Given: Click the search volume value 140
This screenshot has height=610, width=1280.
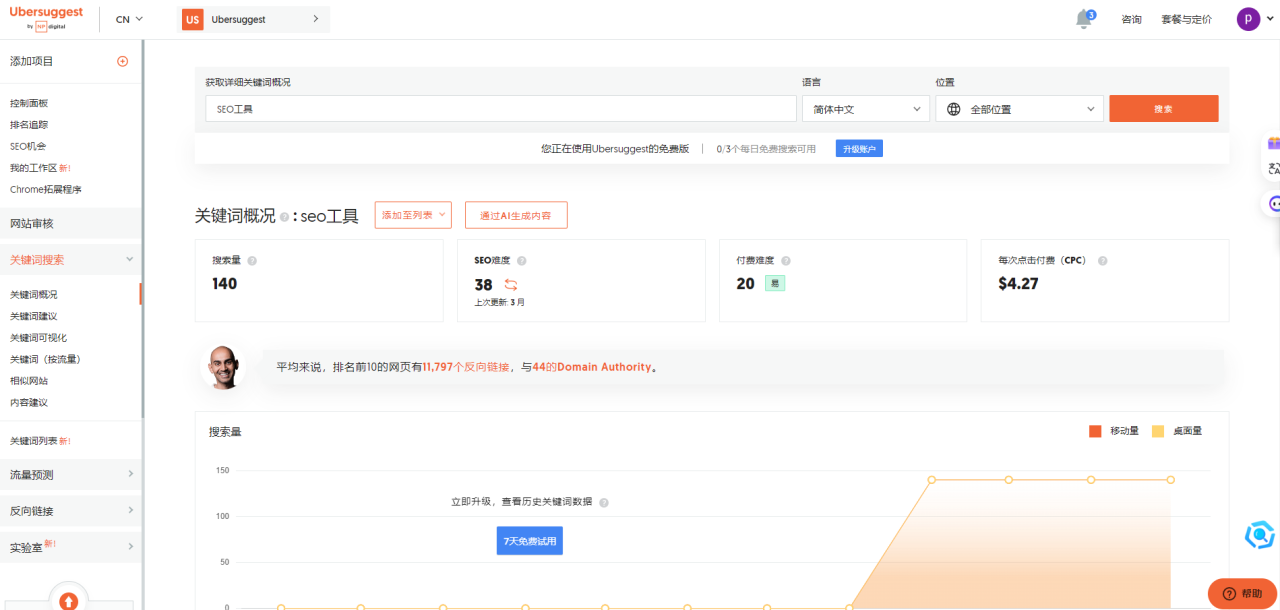Looking at the screenshot, I should 225,284.
